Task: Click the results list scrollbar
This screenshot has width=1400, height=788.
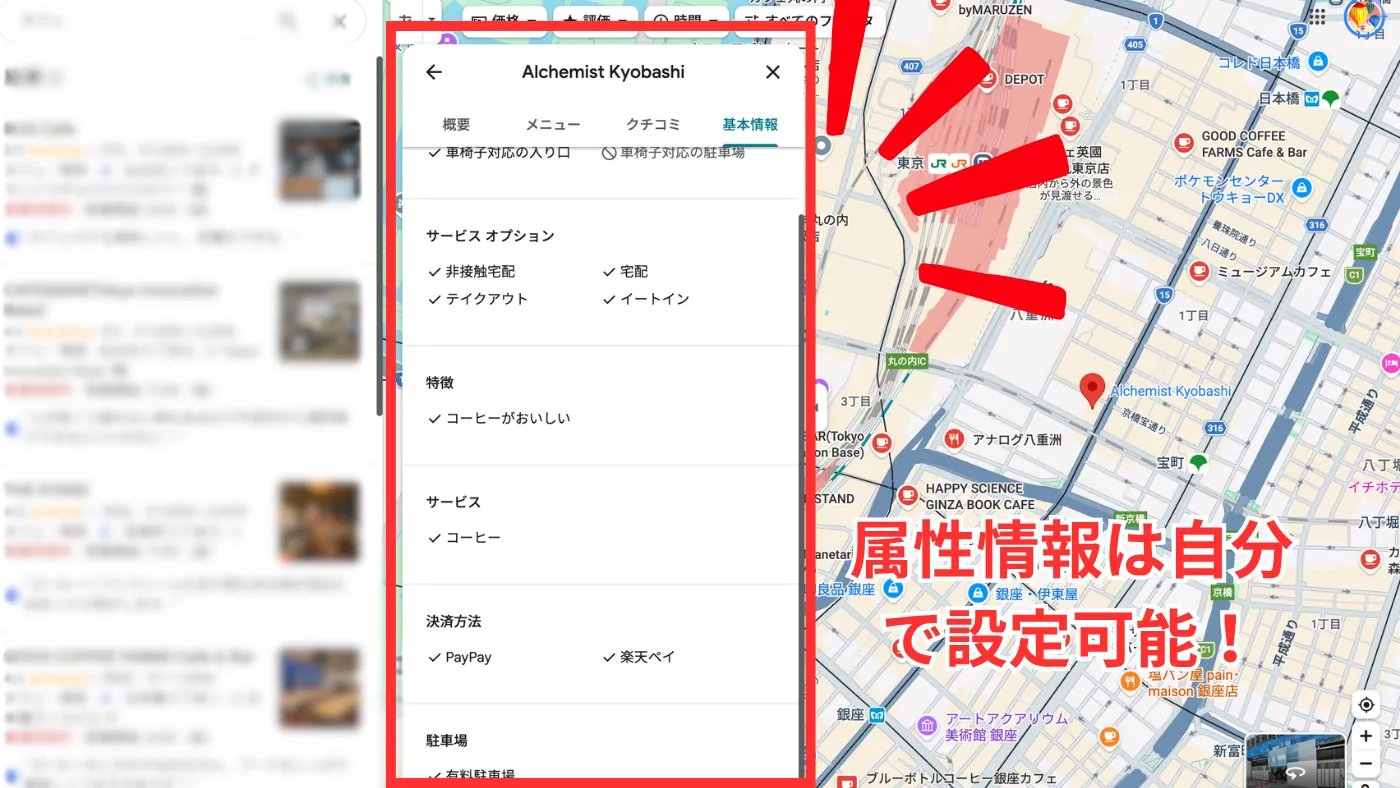Action: [x=379, y=235]
